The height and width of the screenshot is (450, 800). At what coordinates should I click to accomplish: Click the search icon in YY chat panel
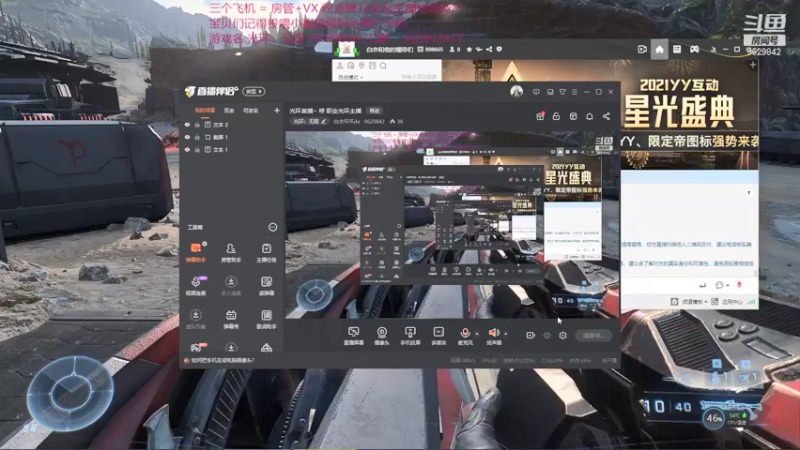click(383, 66)
